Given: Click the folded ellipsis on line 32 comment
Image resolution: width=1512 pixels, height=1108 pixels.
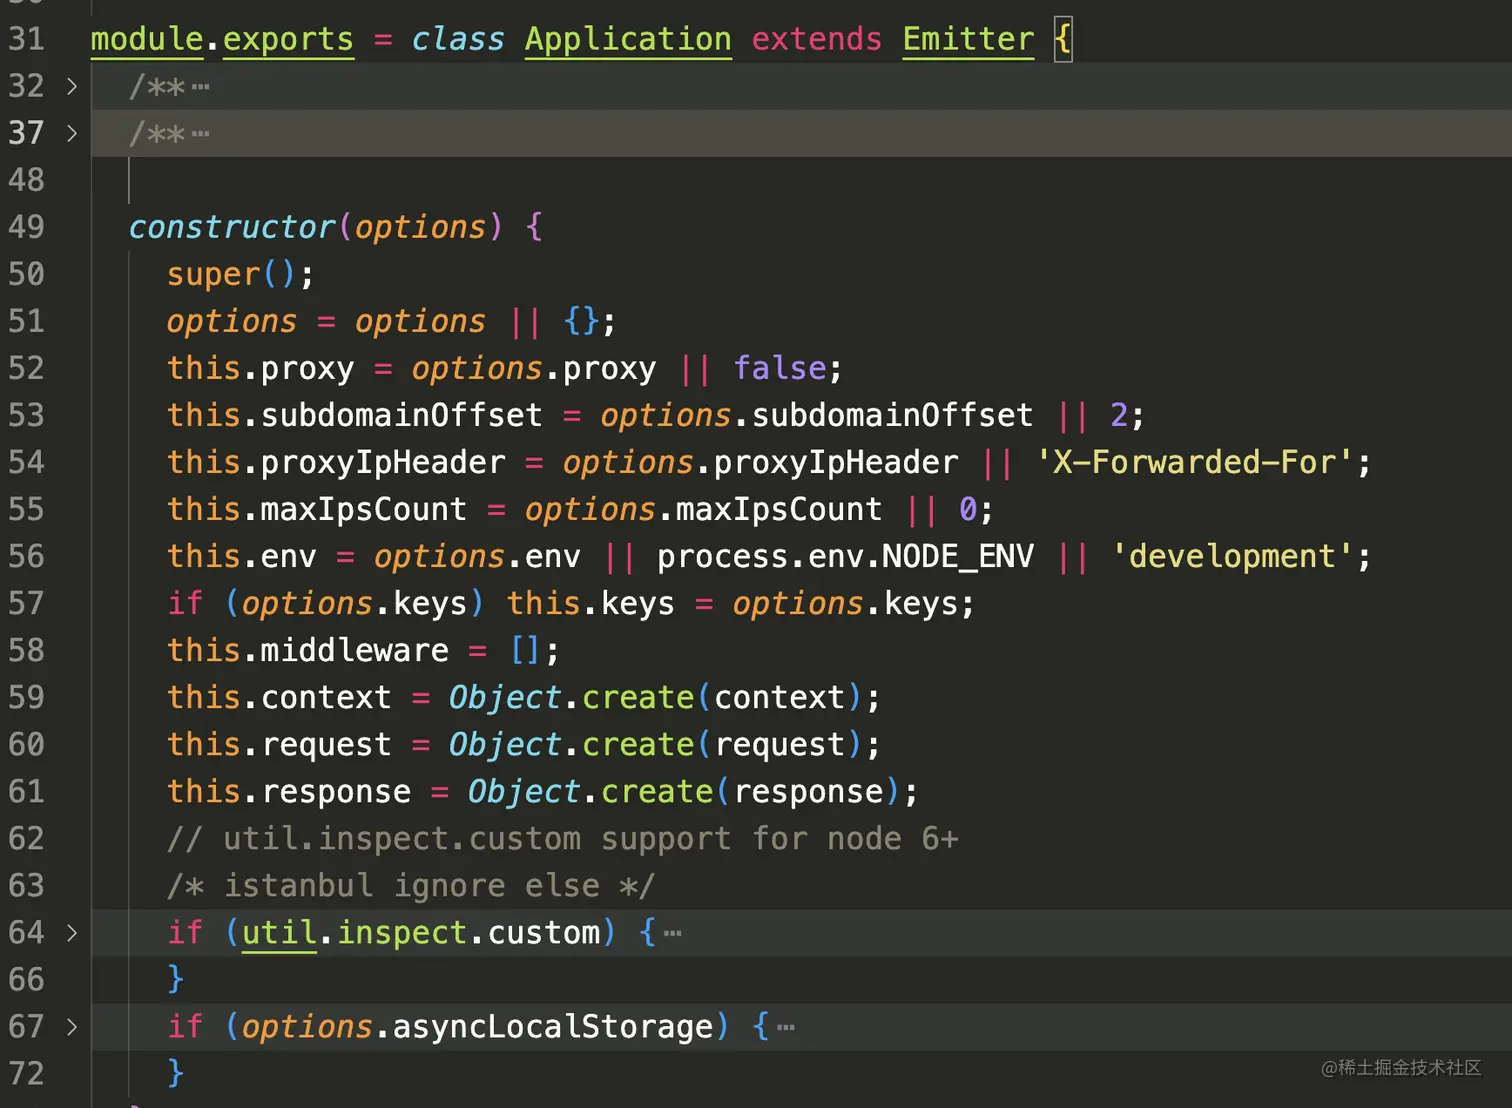Looking at the screenshot, I should (201, 87).
